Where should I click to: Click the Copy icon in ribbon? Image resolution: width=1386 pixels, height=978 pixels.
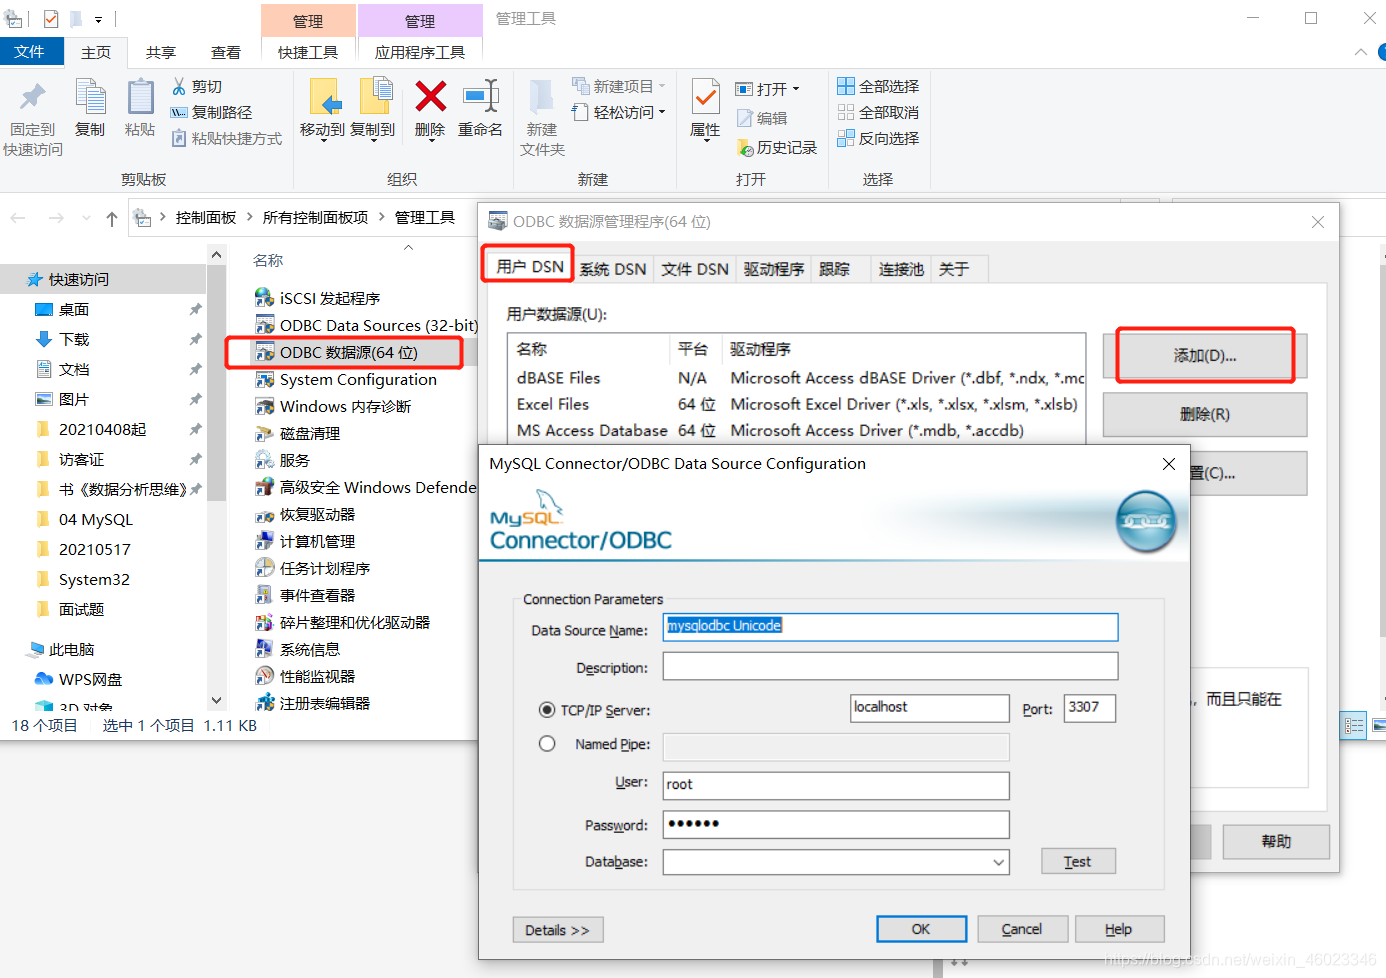click(x=90, y=97)
